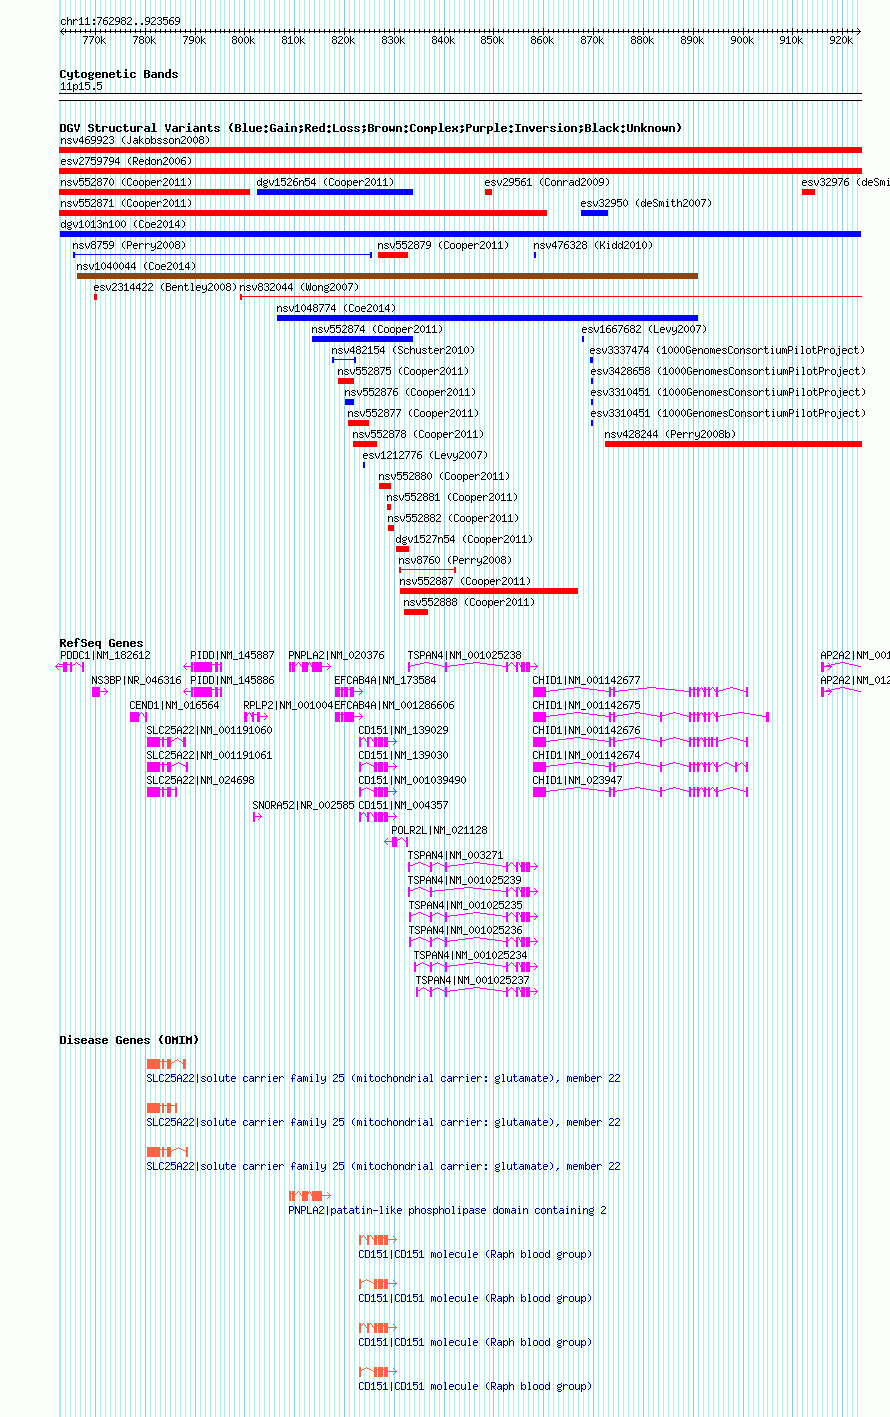Select variant nsv552870 (Cooper2011) label

click(125, 182)
